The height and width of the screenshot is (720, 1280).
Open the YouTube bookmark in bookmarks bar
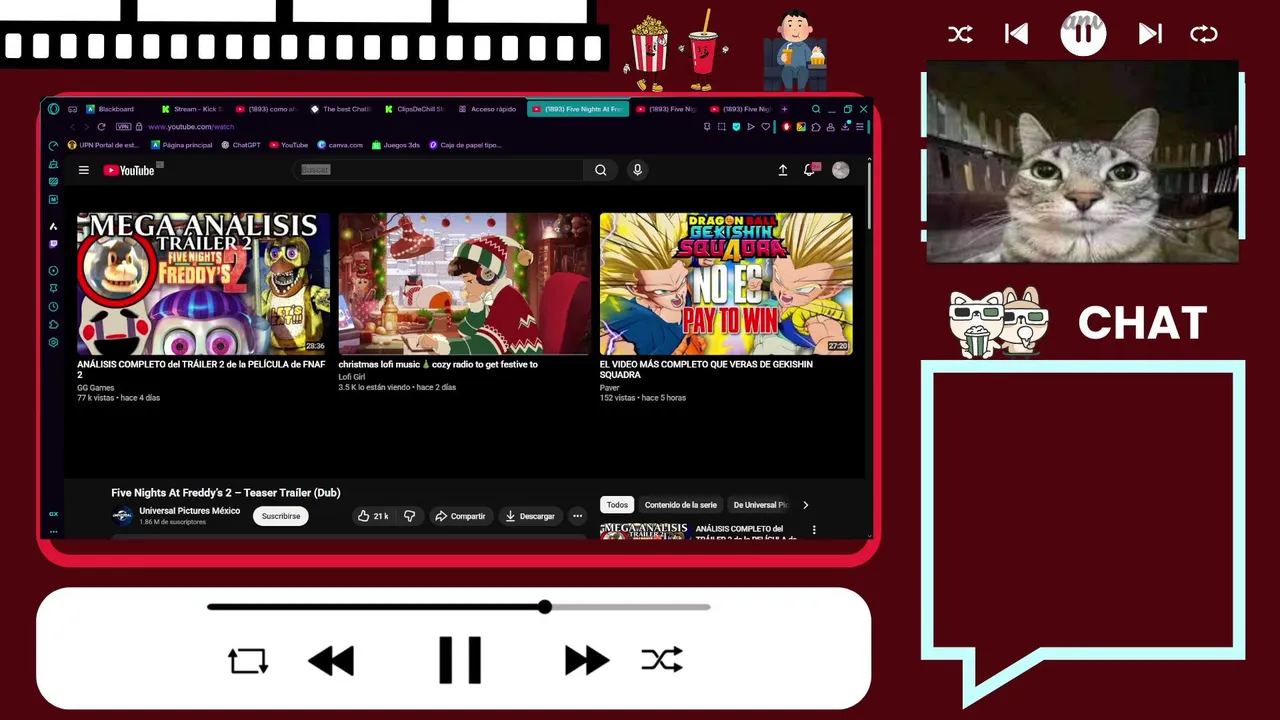(289, 145)
